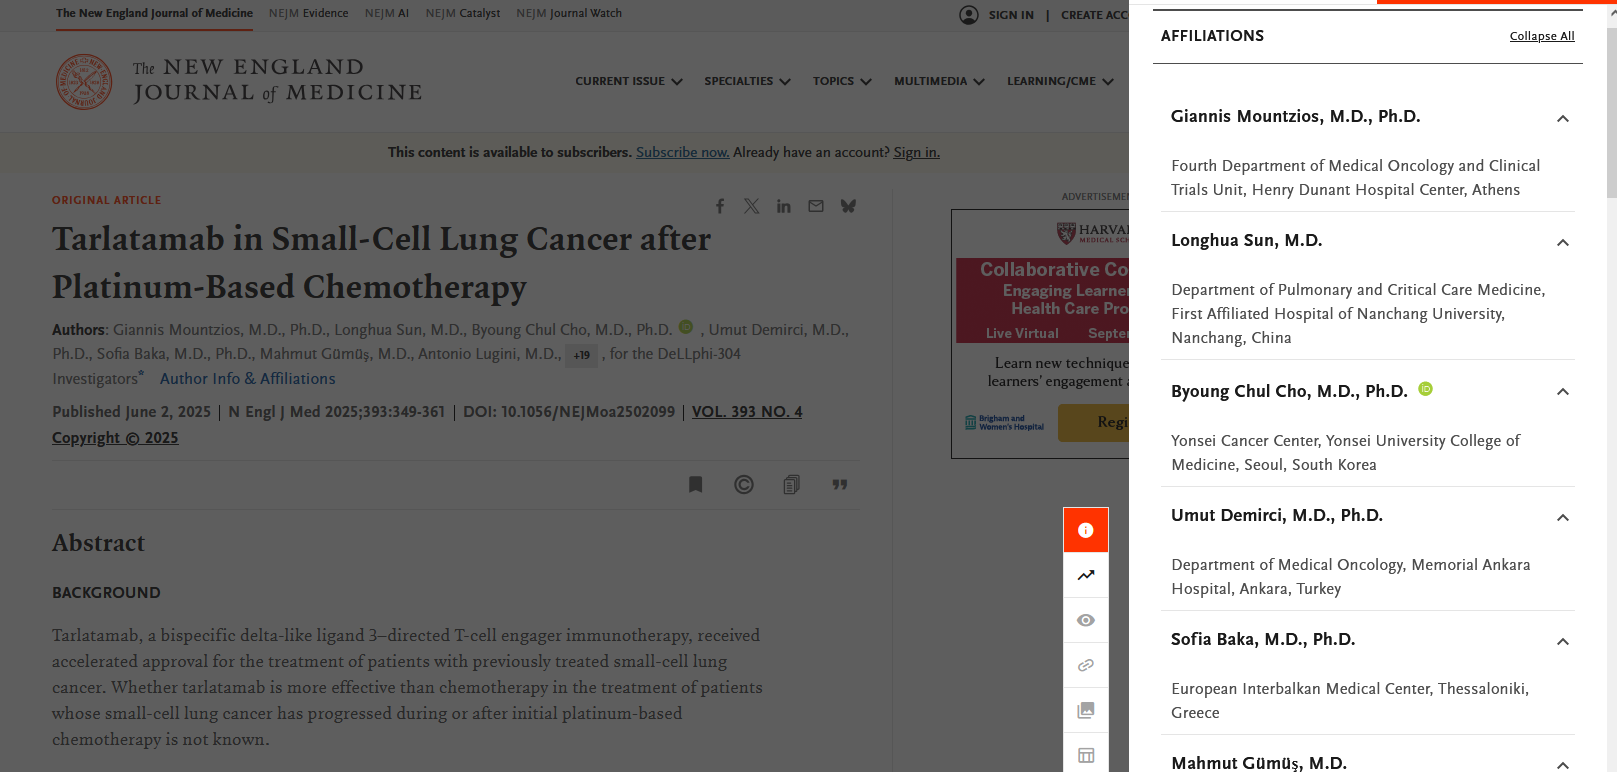Open the Specialties menu
The image size is (1617, 772).
click(x=746, y=82)
